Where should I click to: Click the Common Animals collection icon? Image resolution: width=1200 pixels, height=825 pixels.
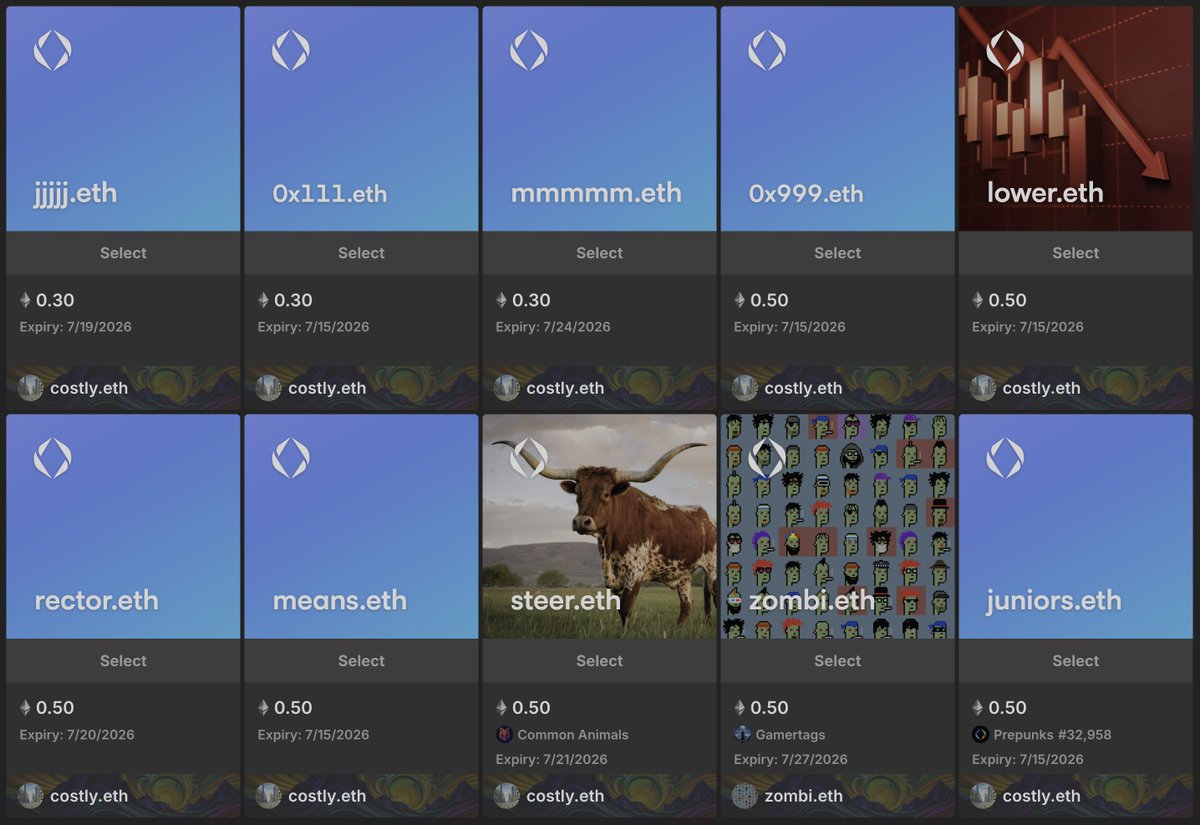tap(504, 734)
